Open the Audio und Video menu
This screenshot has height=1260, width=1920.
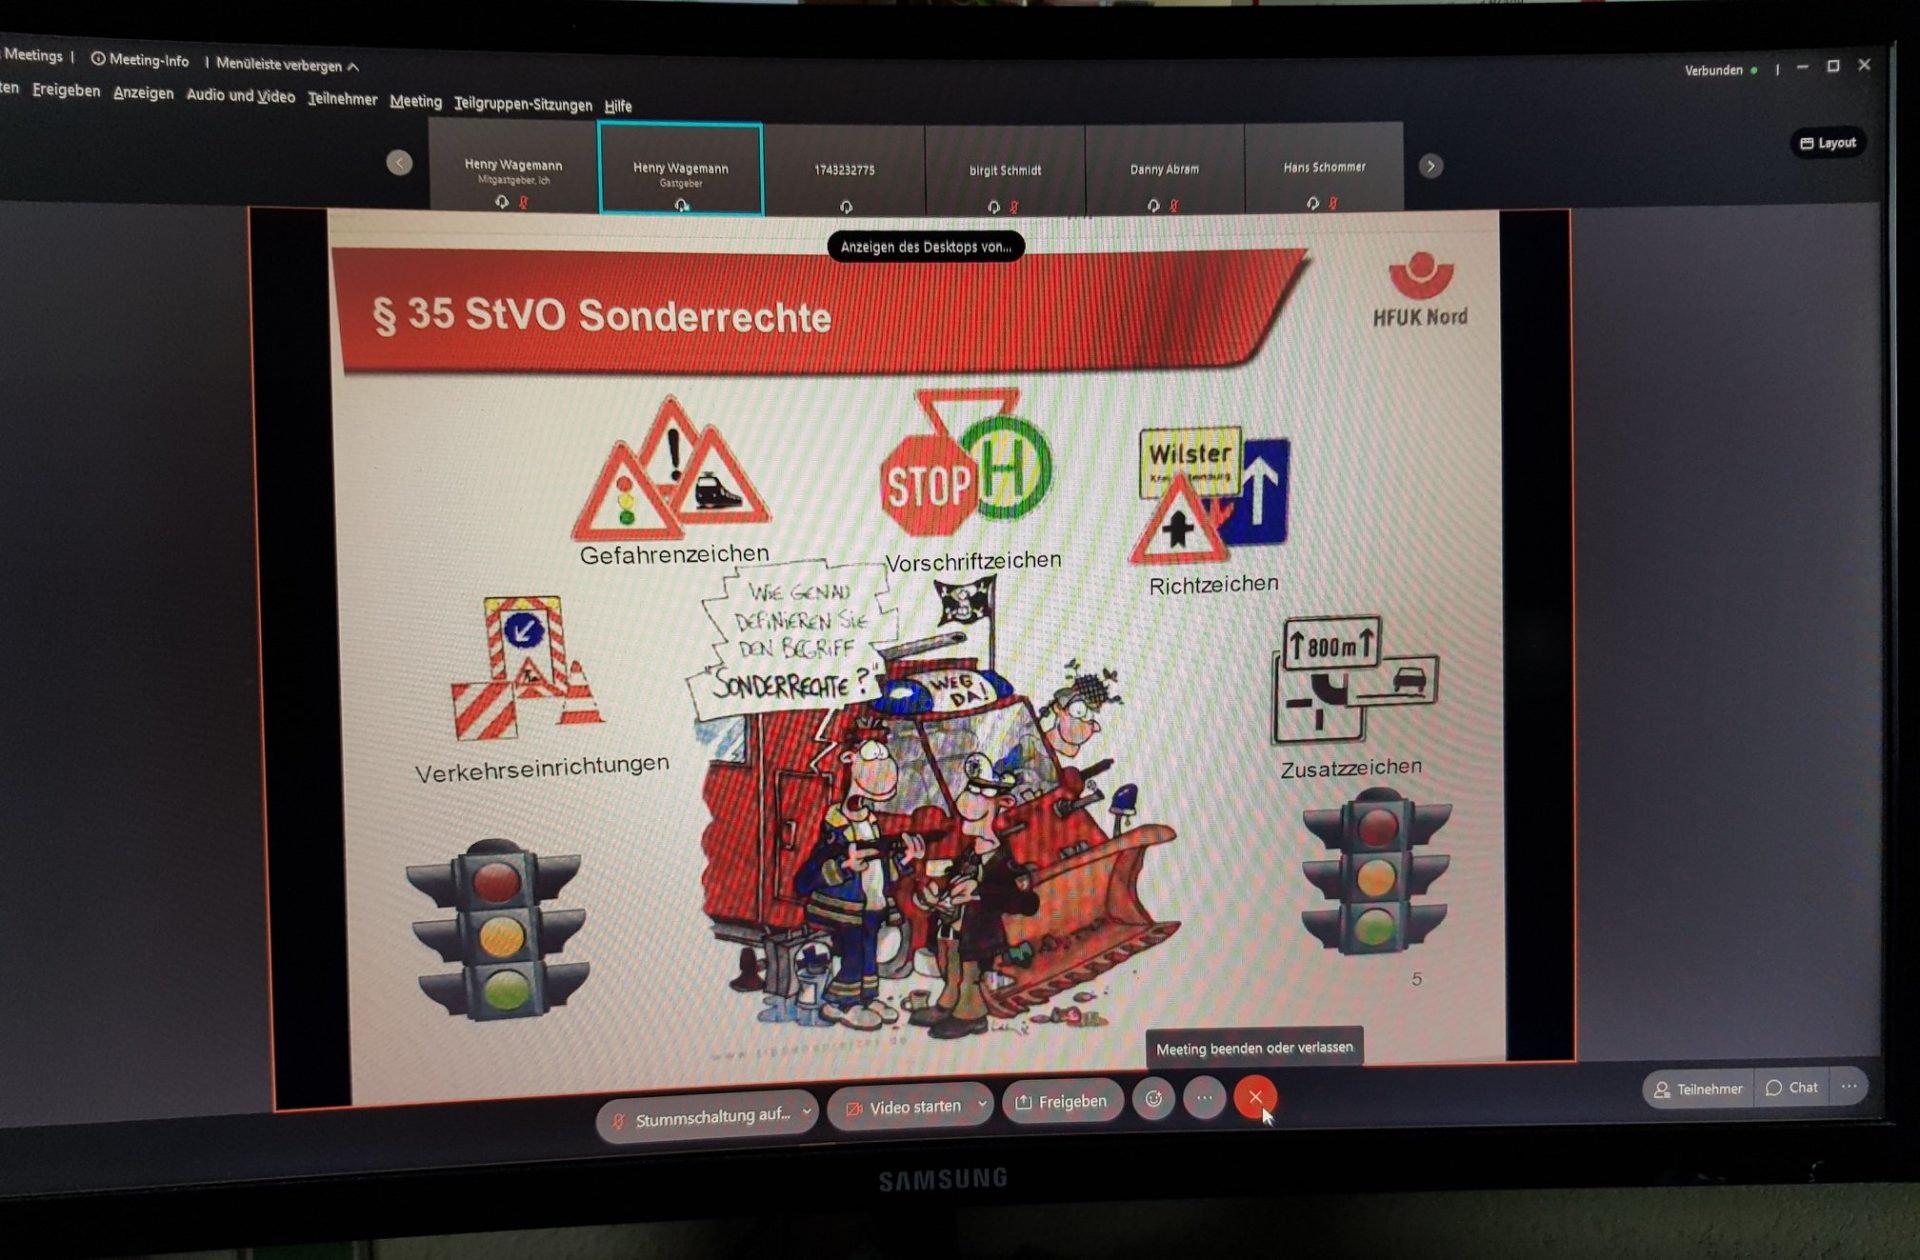(x=240, y=96)
